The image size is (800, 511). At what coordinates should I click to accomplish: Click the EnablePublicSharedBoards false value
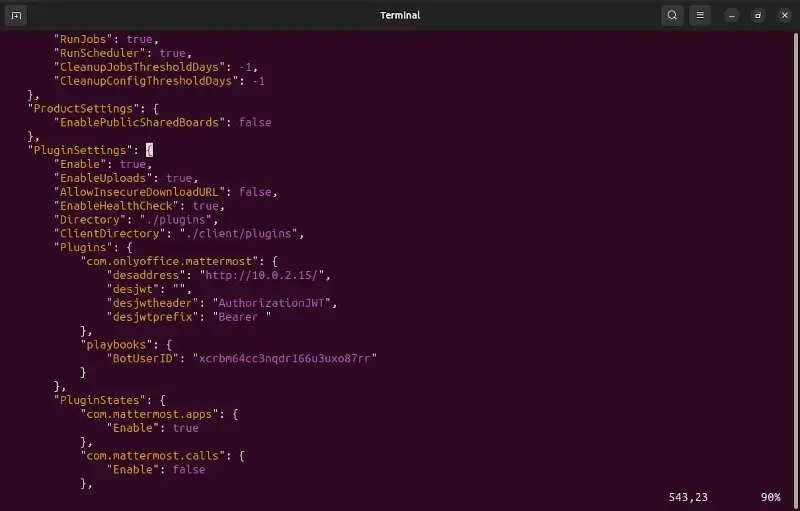[254, 122]
